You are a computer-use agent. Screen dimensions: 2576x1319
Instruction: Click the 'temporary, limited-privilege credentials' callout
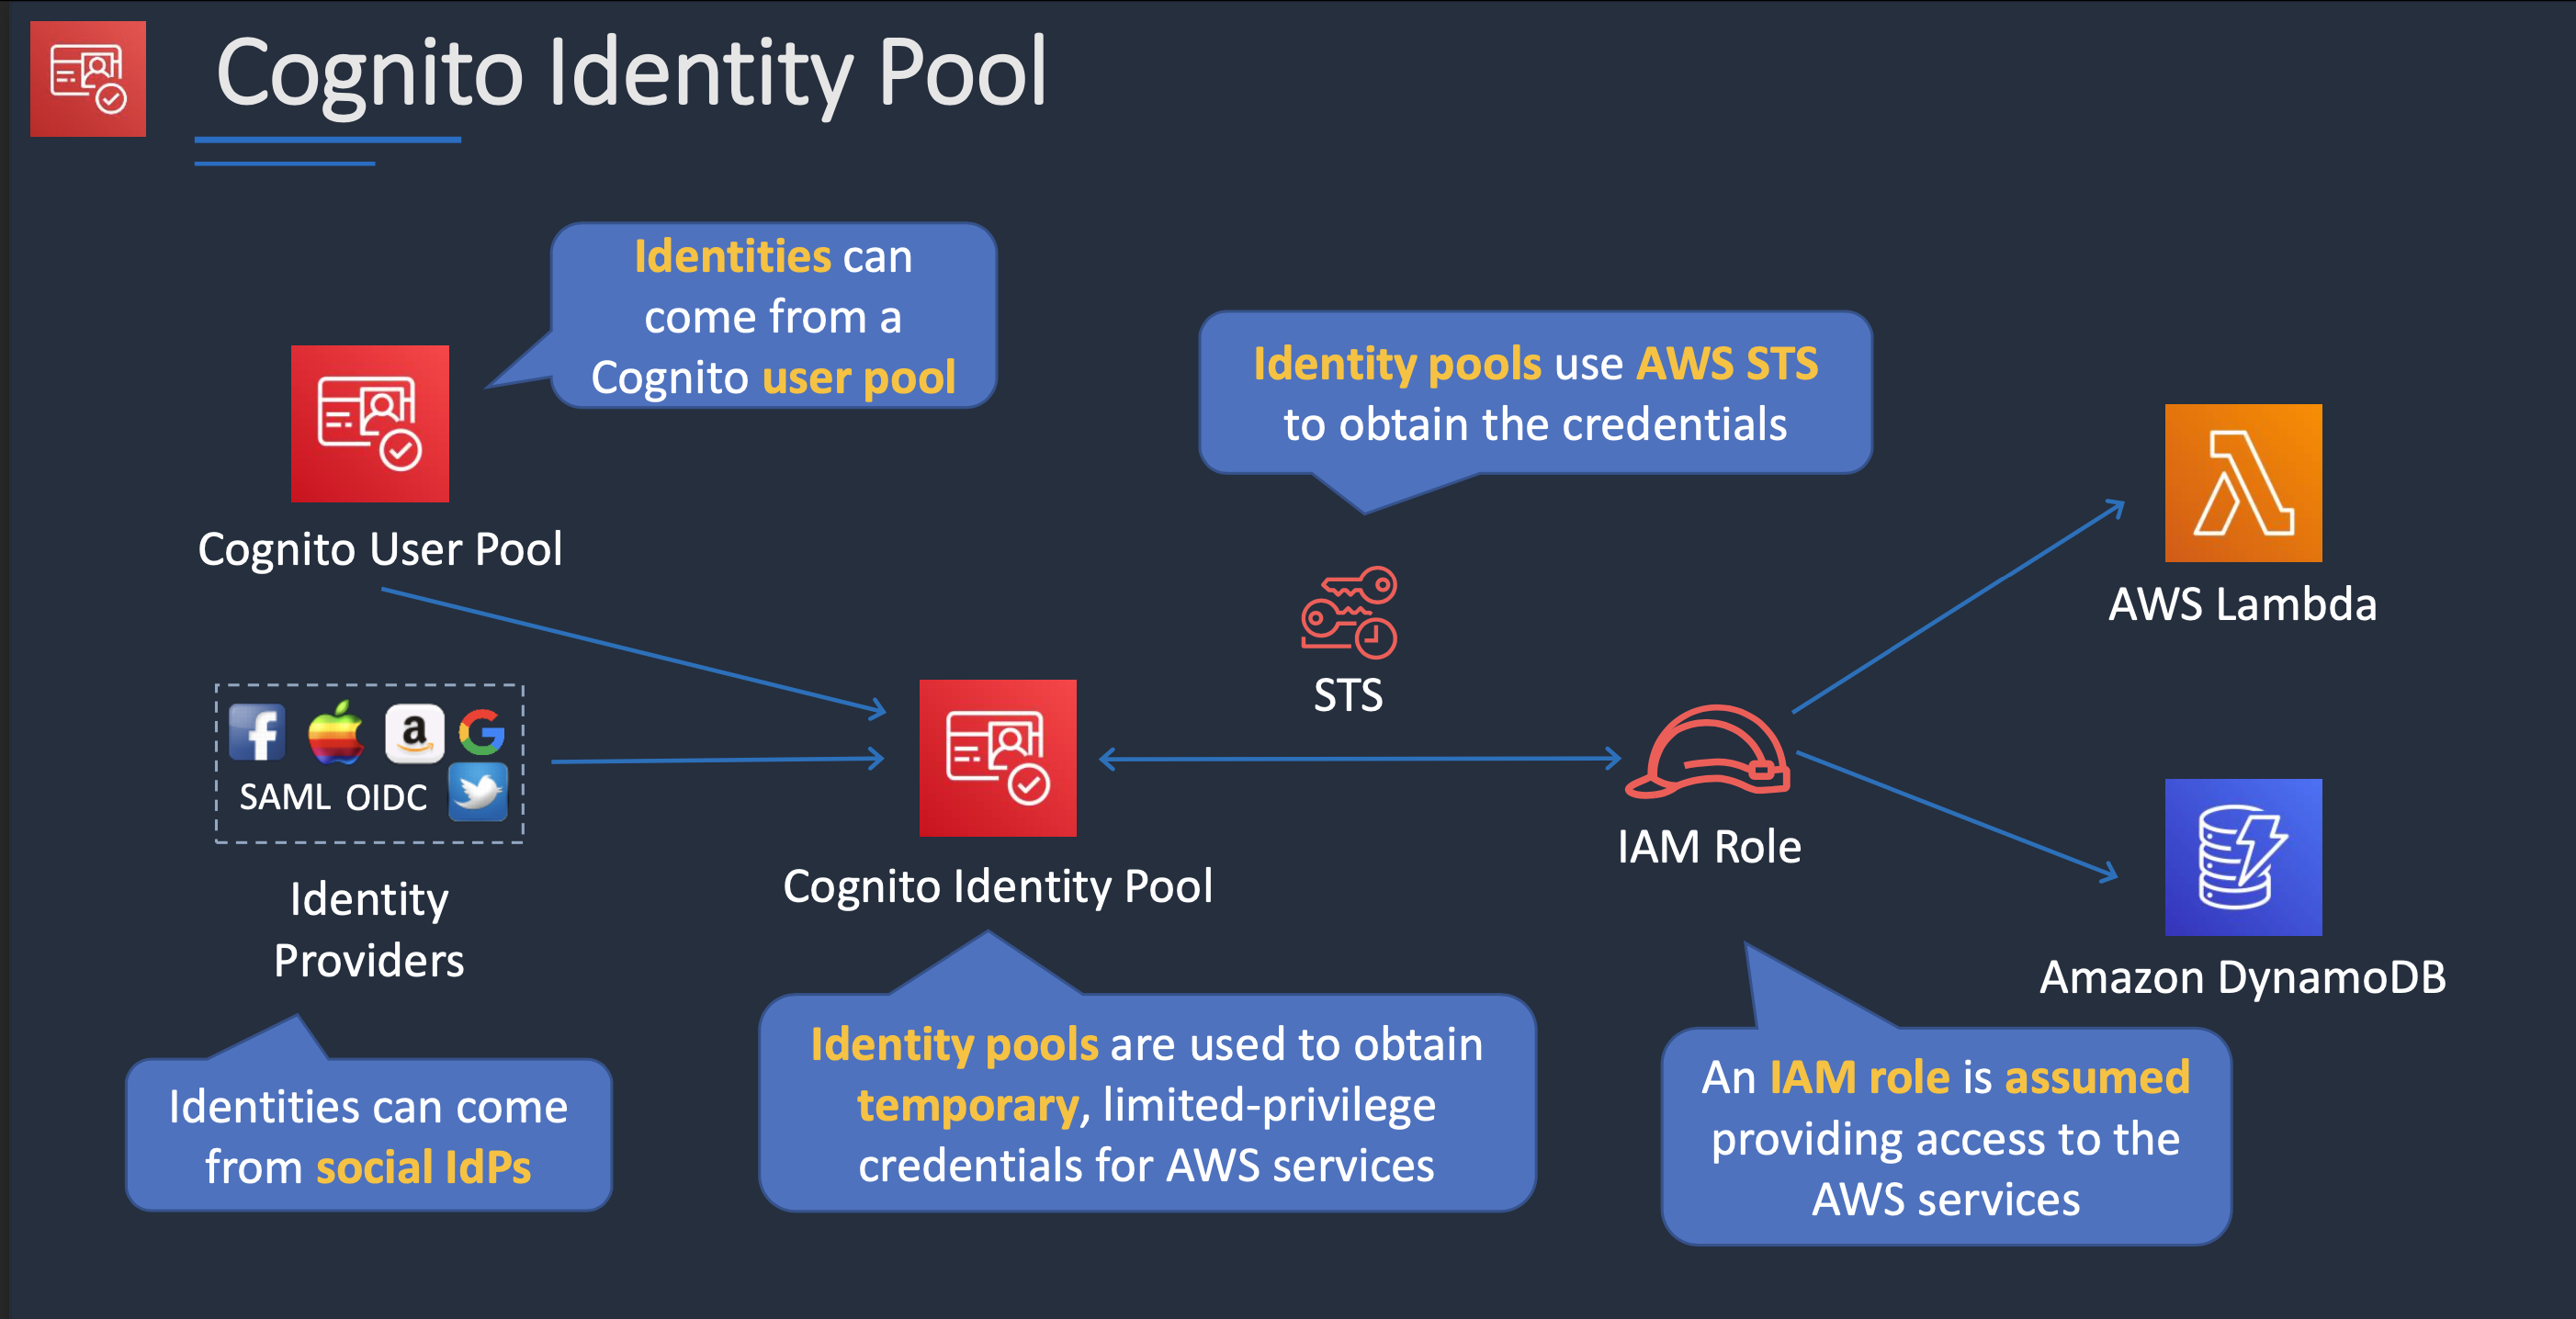[x=1146, y=1104]
